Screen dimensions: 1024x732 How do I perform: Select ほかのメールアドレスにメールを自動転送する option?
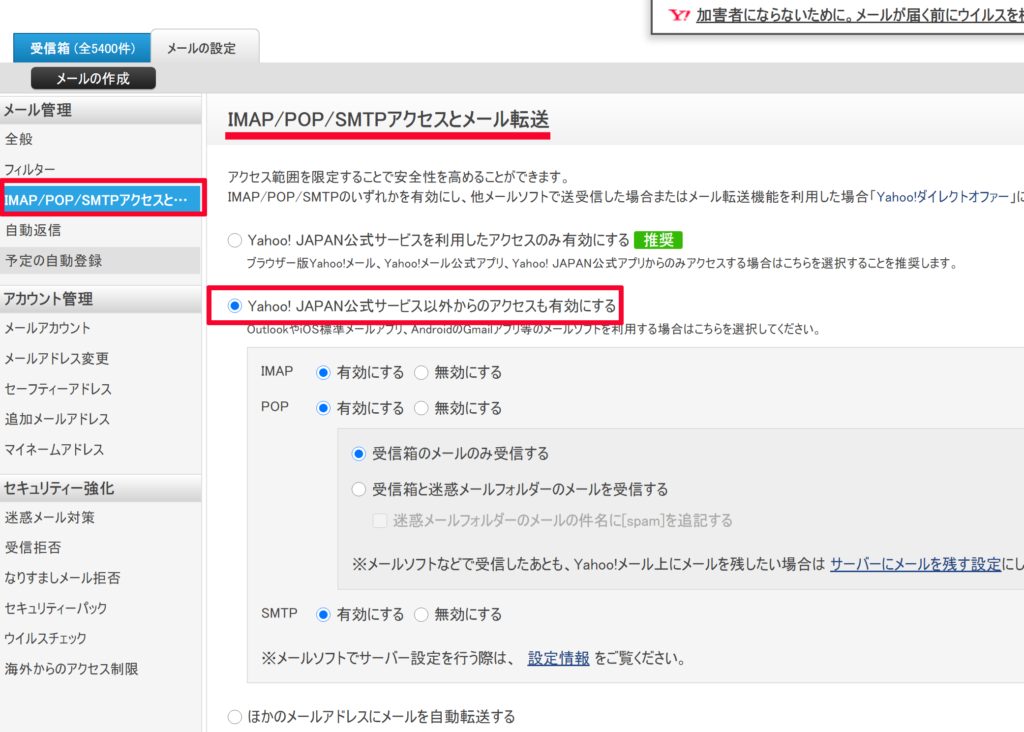coord(235,716)
